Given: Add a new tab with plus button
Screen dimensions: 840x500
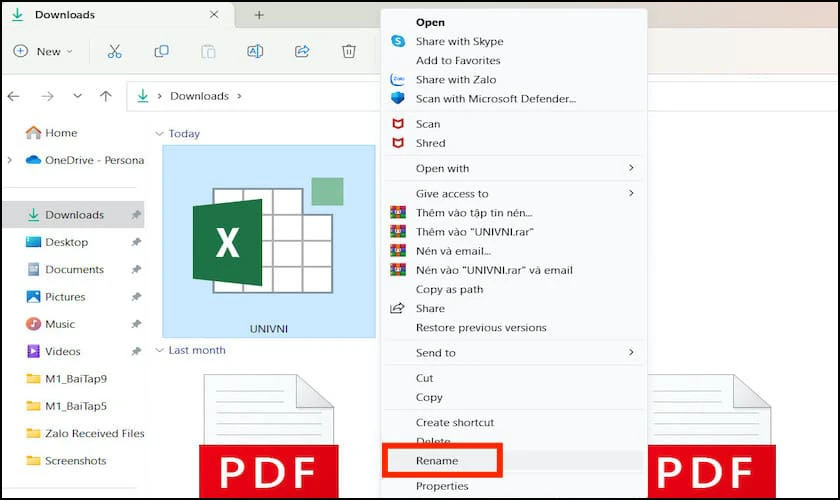Looking at the screenshot, I should coord(259,15).
